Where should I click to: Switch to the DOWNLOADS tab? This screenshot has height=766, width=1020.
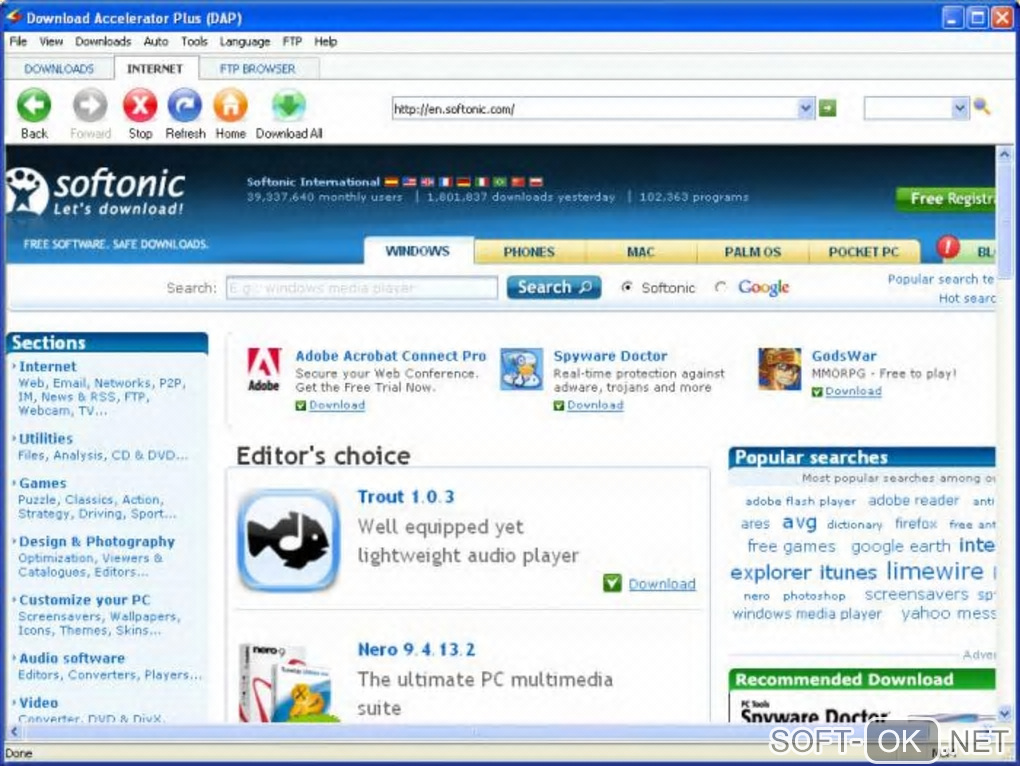tap(59, 68)
